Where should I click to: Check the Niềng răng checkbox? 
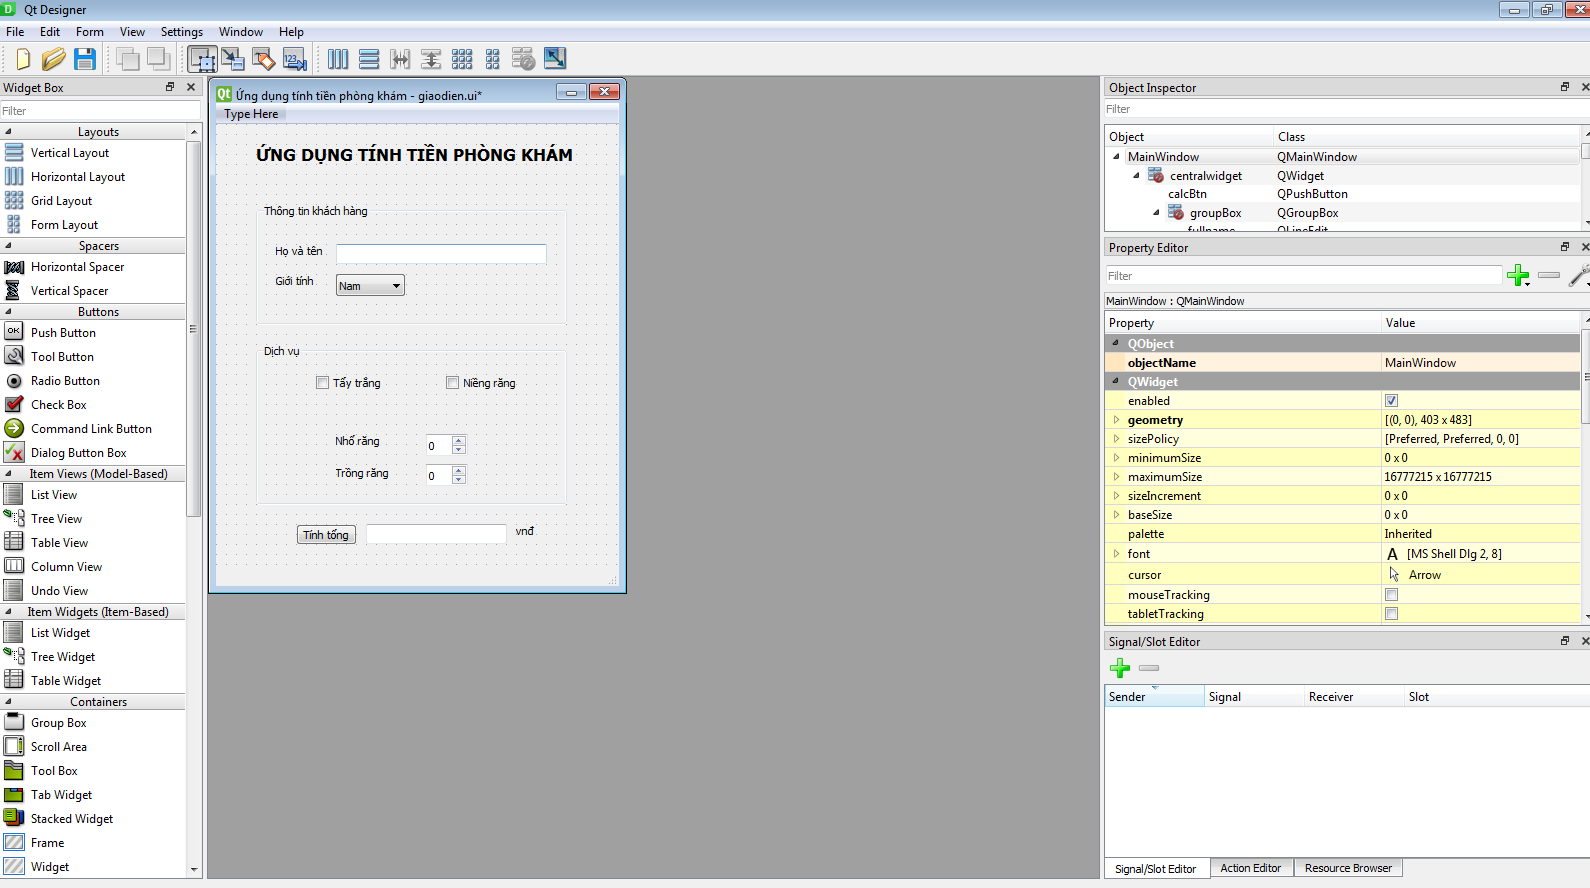pyautogui.click(x=453, y=383)
